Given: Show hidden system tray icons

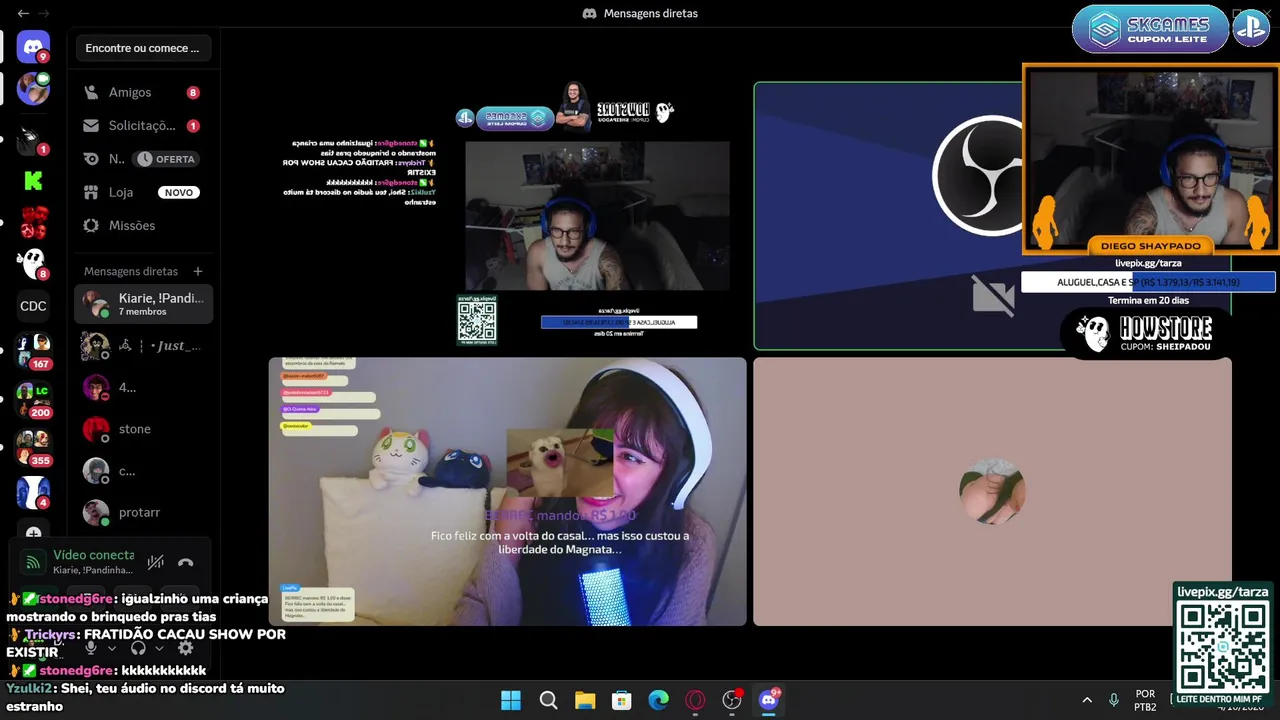Looking at the screenshot, I should coord(1087,700).
